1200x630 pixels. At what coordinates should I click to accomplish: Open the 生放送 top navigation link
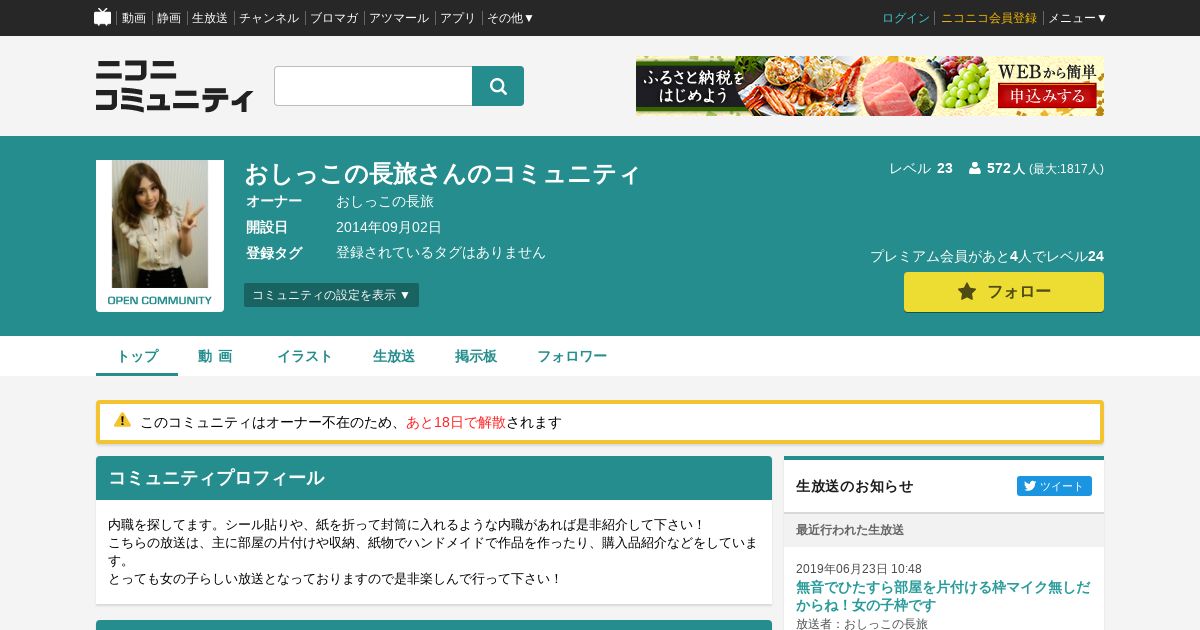tap(210, 18)
